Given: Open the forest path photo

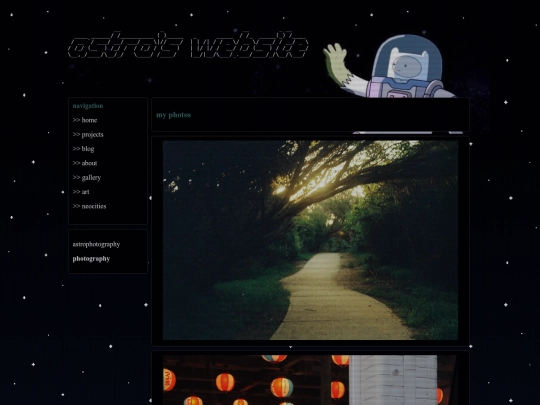Looking at the screenshot, I should pyautogui.click(x=310, y=240).
